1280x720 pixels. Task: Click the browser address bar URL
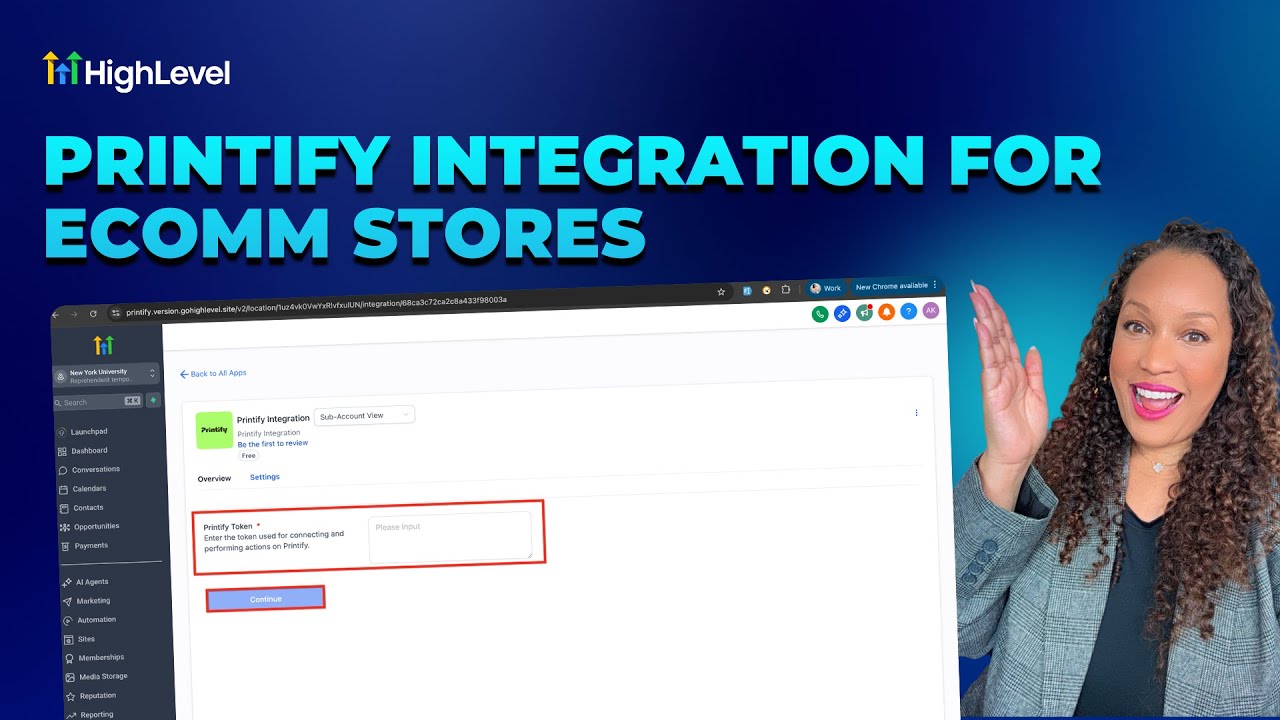317,306
